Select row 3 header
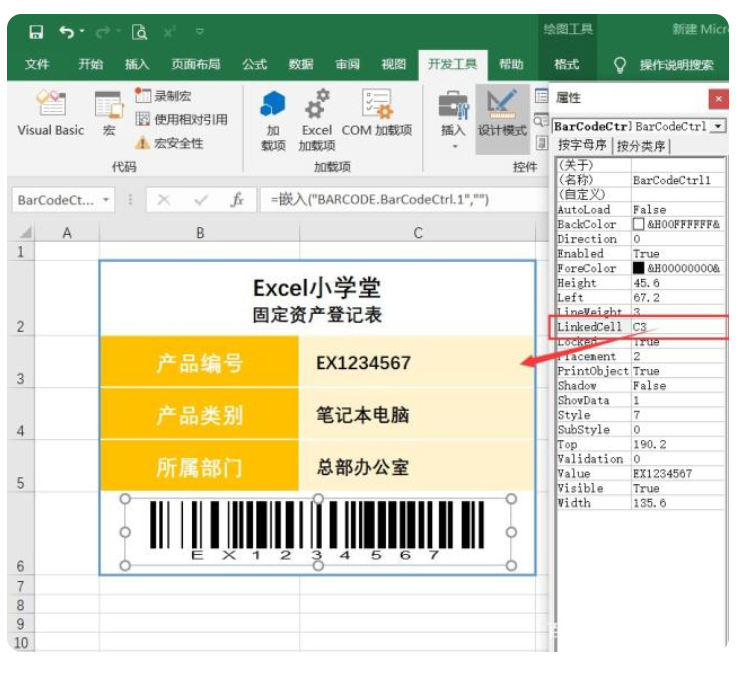Image resolution: width=741 pixels, height=677 pixels. pyautogui.click(x=20, y=362)
